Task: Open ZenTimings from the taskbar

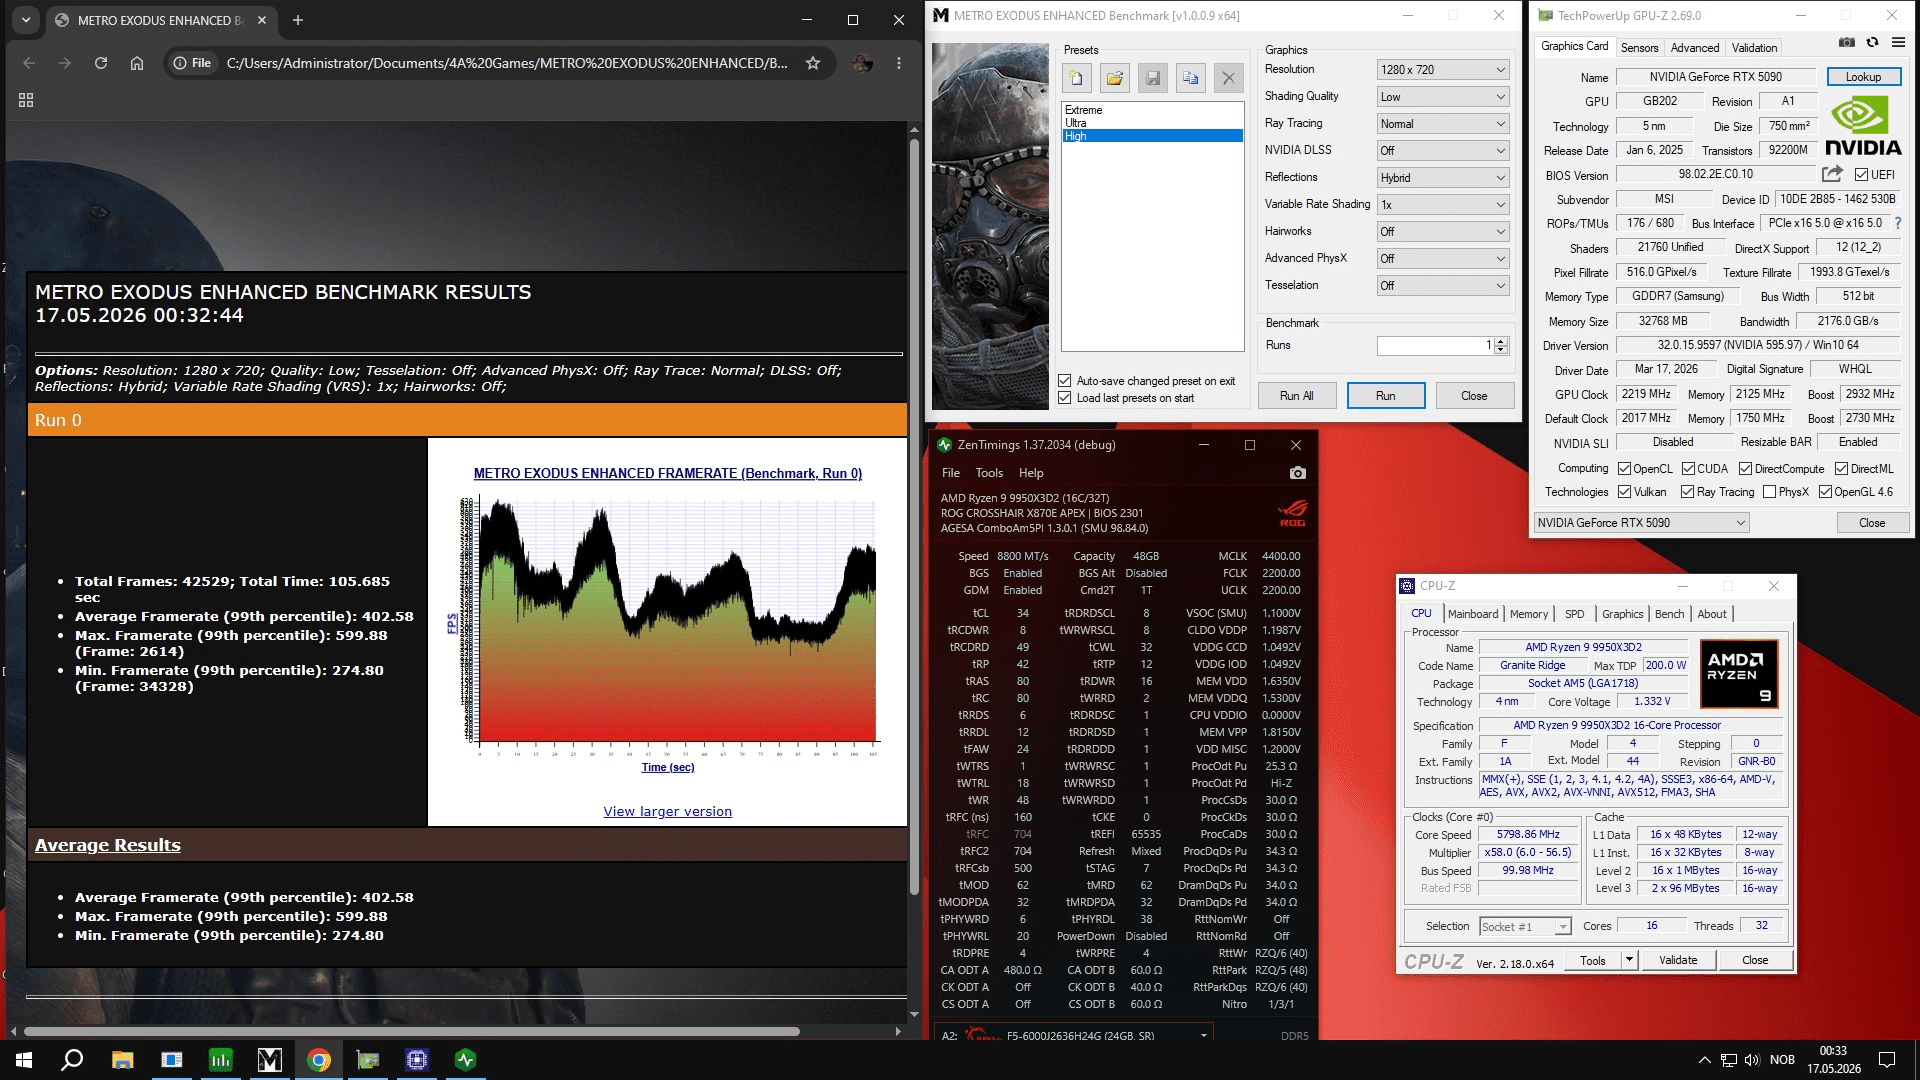Action: (466, 1060)
